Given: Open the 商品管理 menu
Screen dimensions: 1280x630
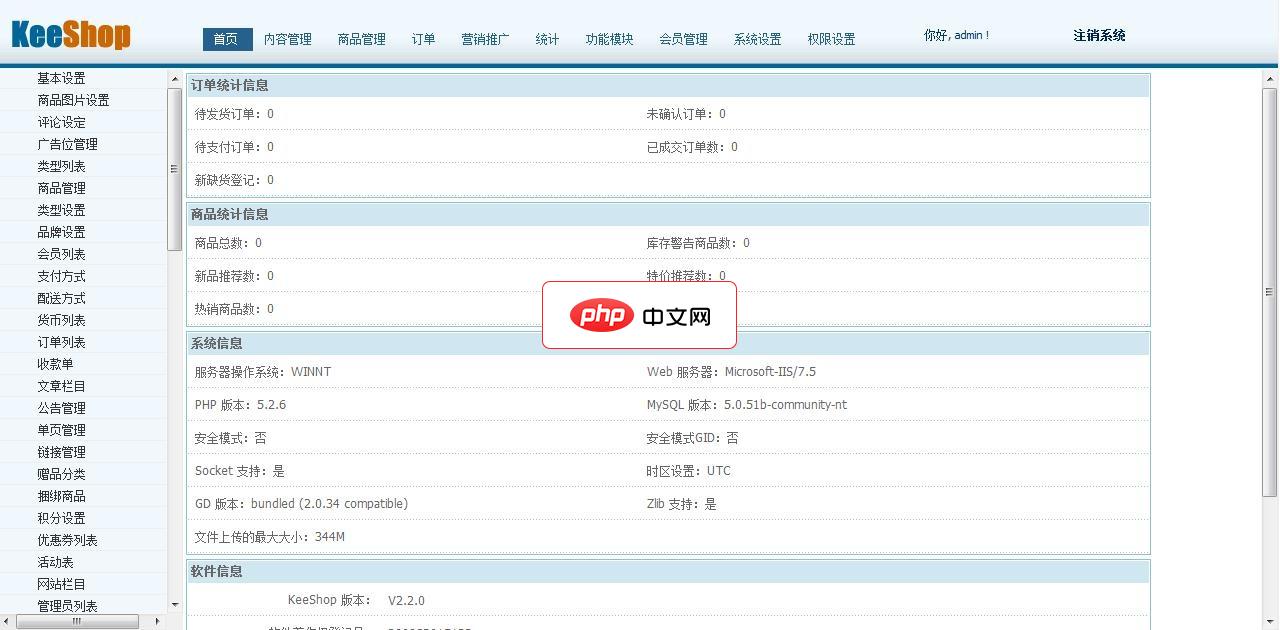Looking at the screenshot, I should (361, 39).
